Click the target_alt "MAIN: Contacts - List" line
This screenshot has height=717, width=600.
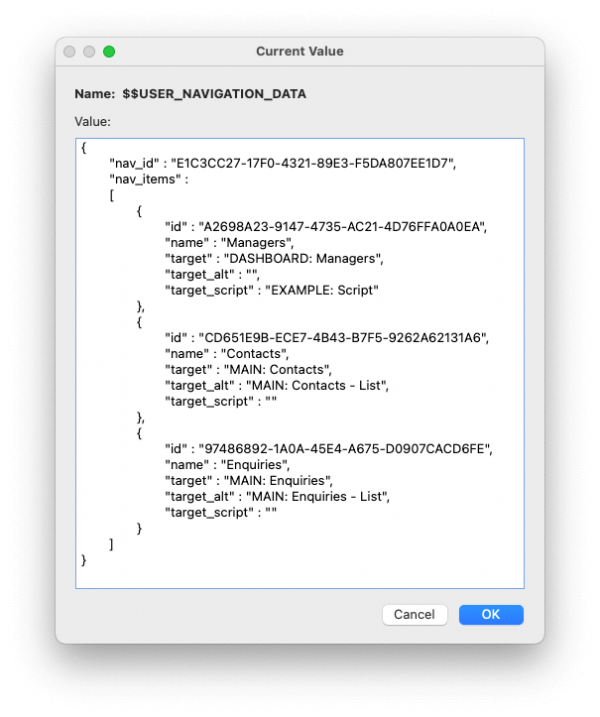click(277, 385)
